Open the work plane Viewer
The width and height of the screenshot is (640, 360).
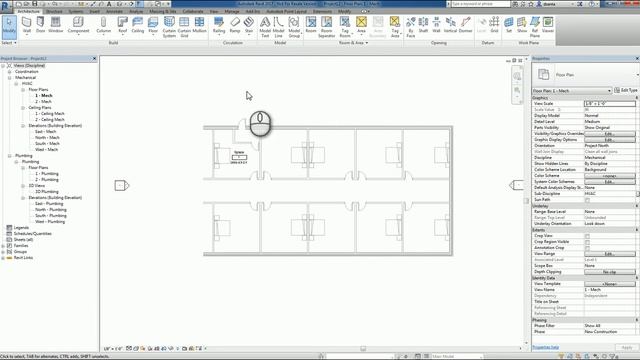point(548,25)
